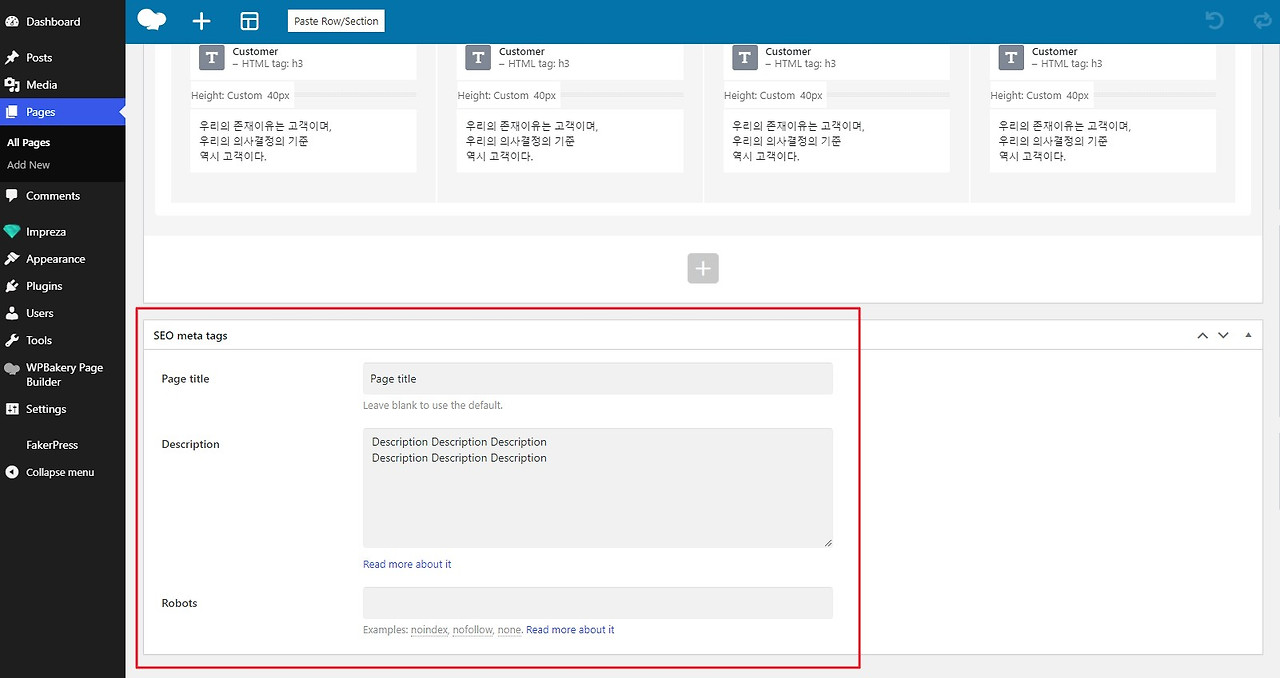Click the Tools wrench icon
This screenshot has height=678, width=1280.
pos(12,340)
